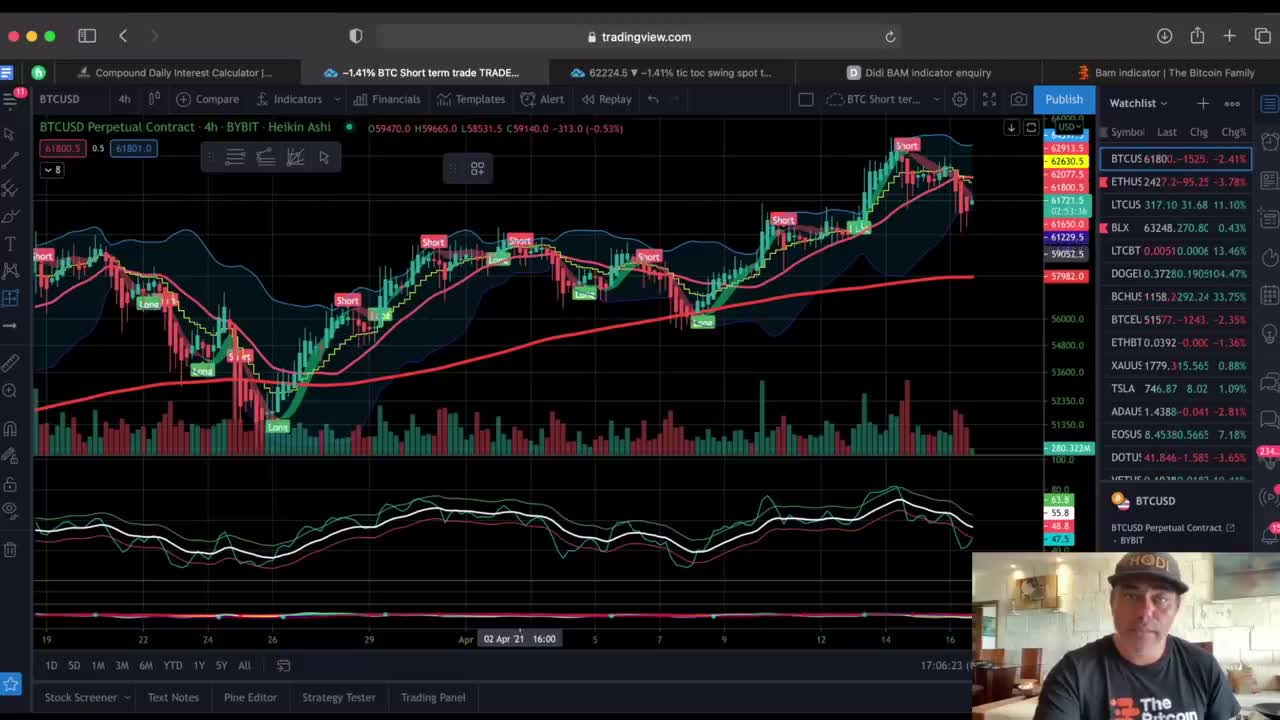This screenshot has width=1280, height=720.
Task: Open the USD currency dropdown on price axis
Action: click(x=1068, y=127)
